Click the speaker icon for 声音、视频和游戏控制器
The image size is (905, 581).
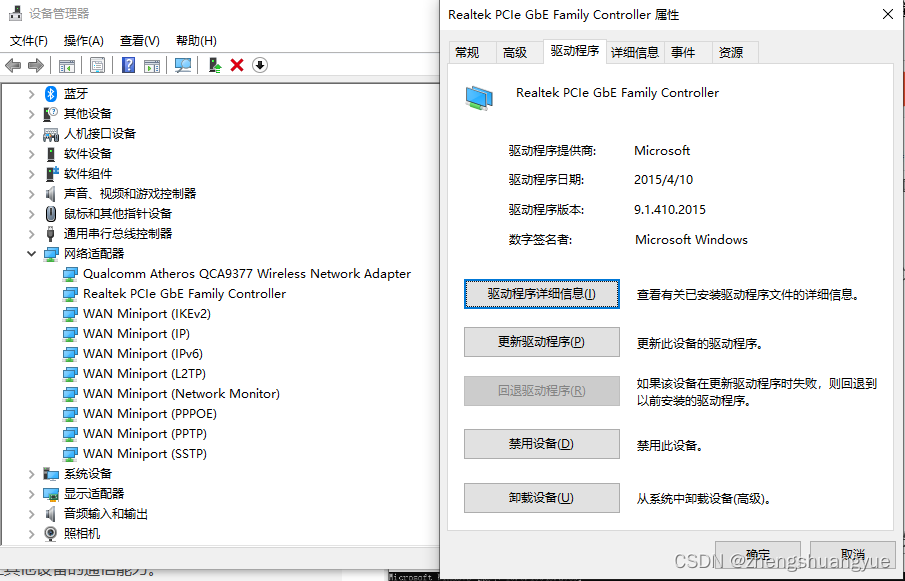pos(51,194)
